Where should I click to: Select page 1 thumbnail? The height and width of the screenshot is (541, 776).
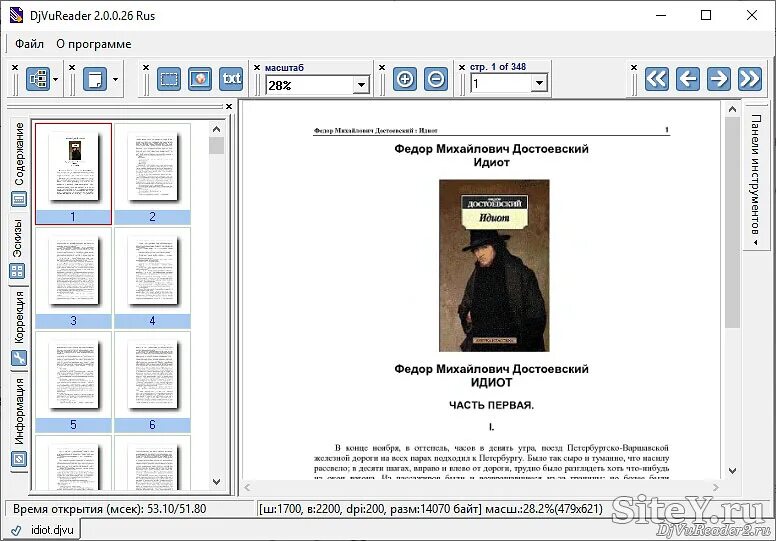[73, 173]
